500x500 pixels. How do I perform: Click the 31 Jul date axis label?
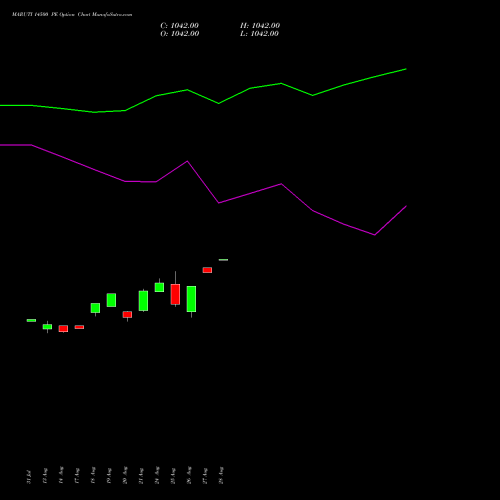(29, 477)
